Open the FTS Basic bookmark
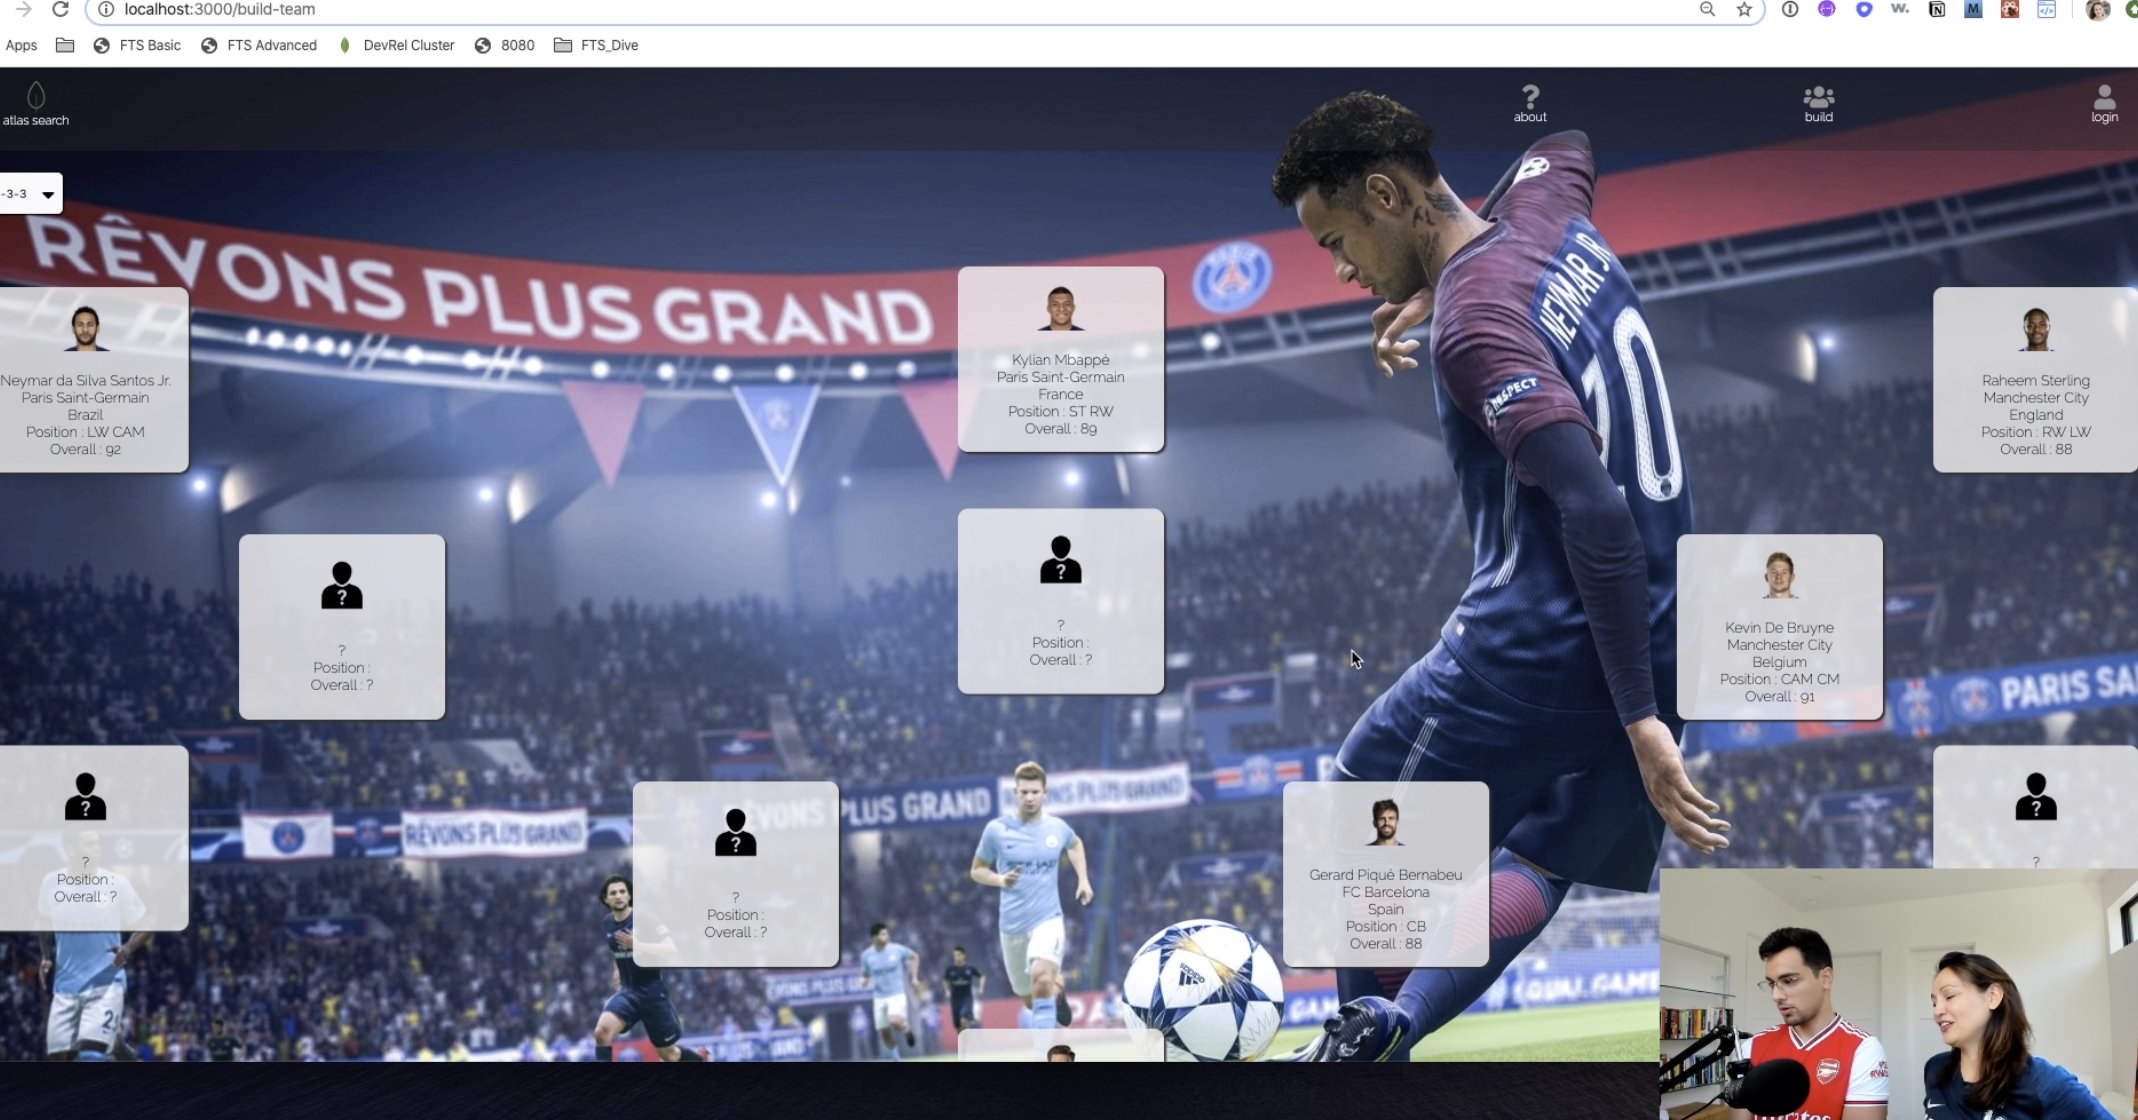Screen dimensions: 2138x1120 (x=137, y=45)
